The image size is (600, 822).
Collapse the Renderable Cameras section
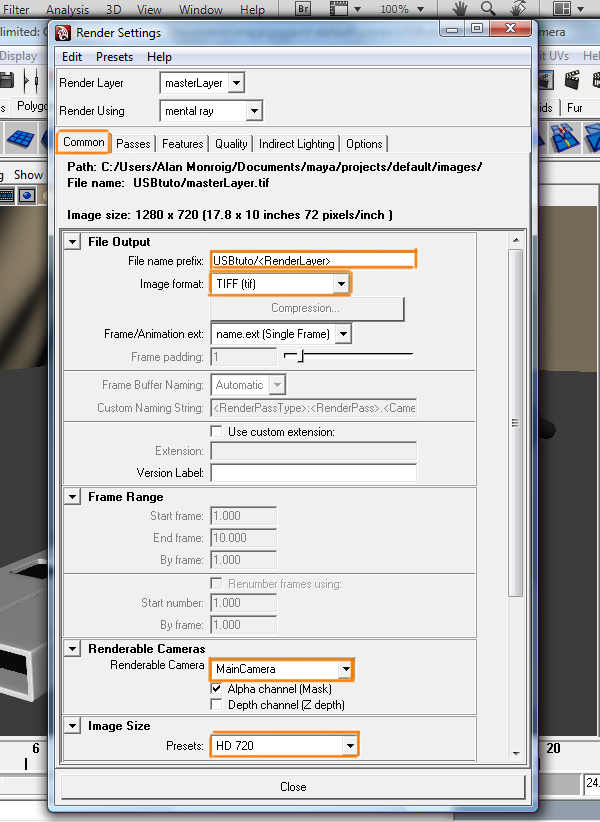(x=72, y=649)
